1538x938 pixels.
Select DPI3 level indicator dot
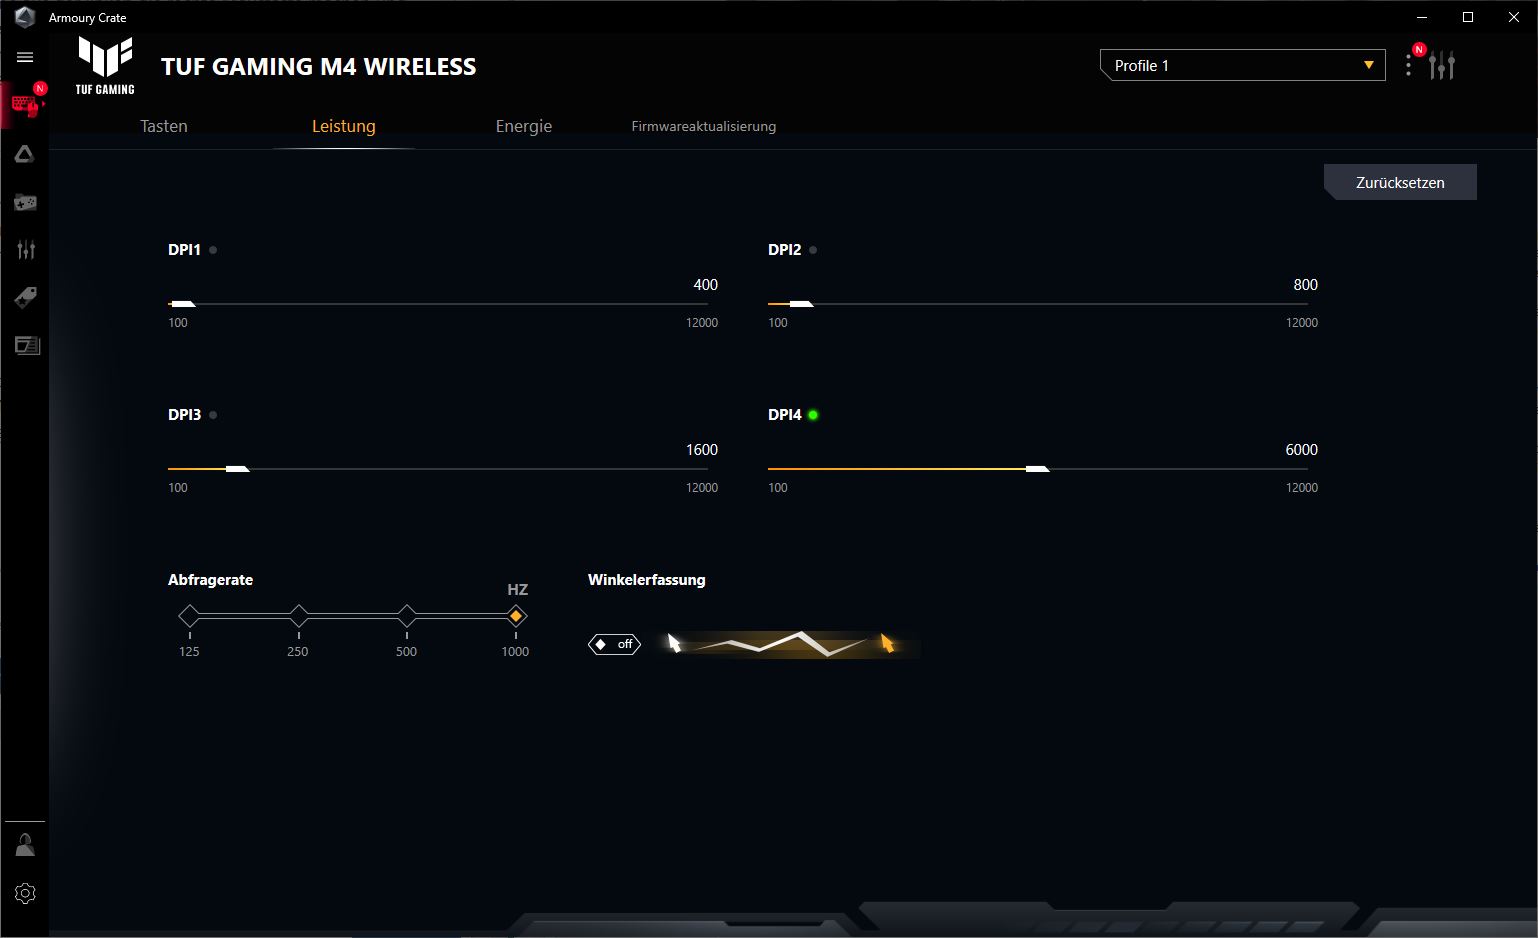click(213, 415)
